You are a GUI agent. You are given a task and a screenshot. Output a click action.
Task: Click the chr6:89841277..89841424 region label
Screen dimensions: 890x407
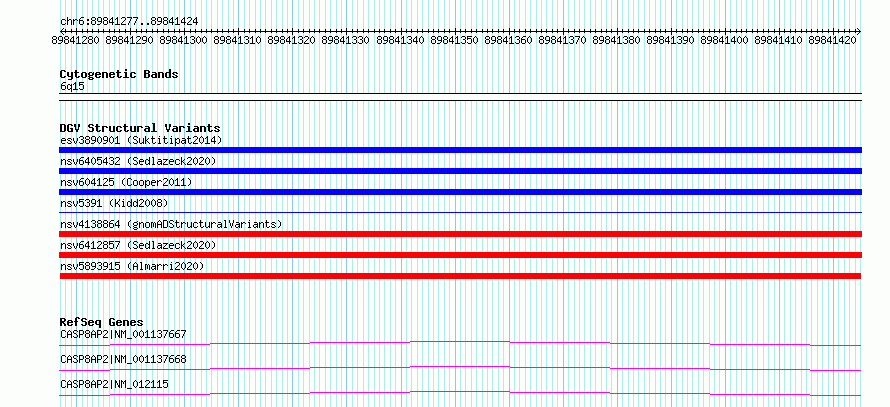click(129, 22)
